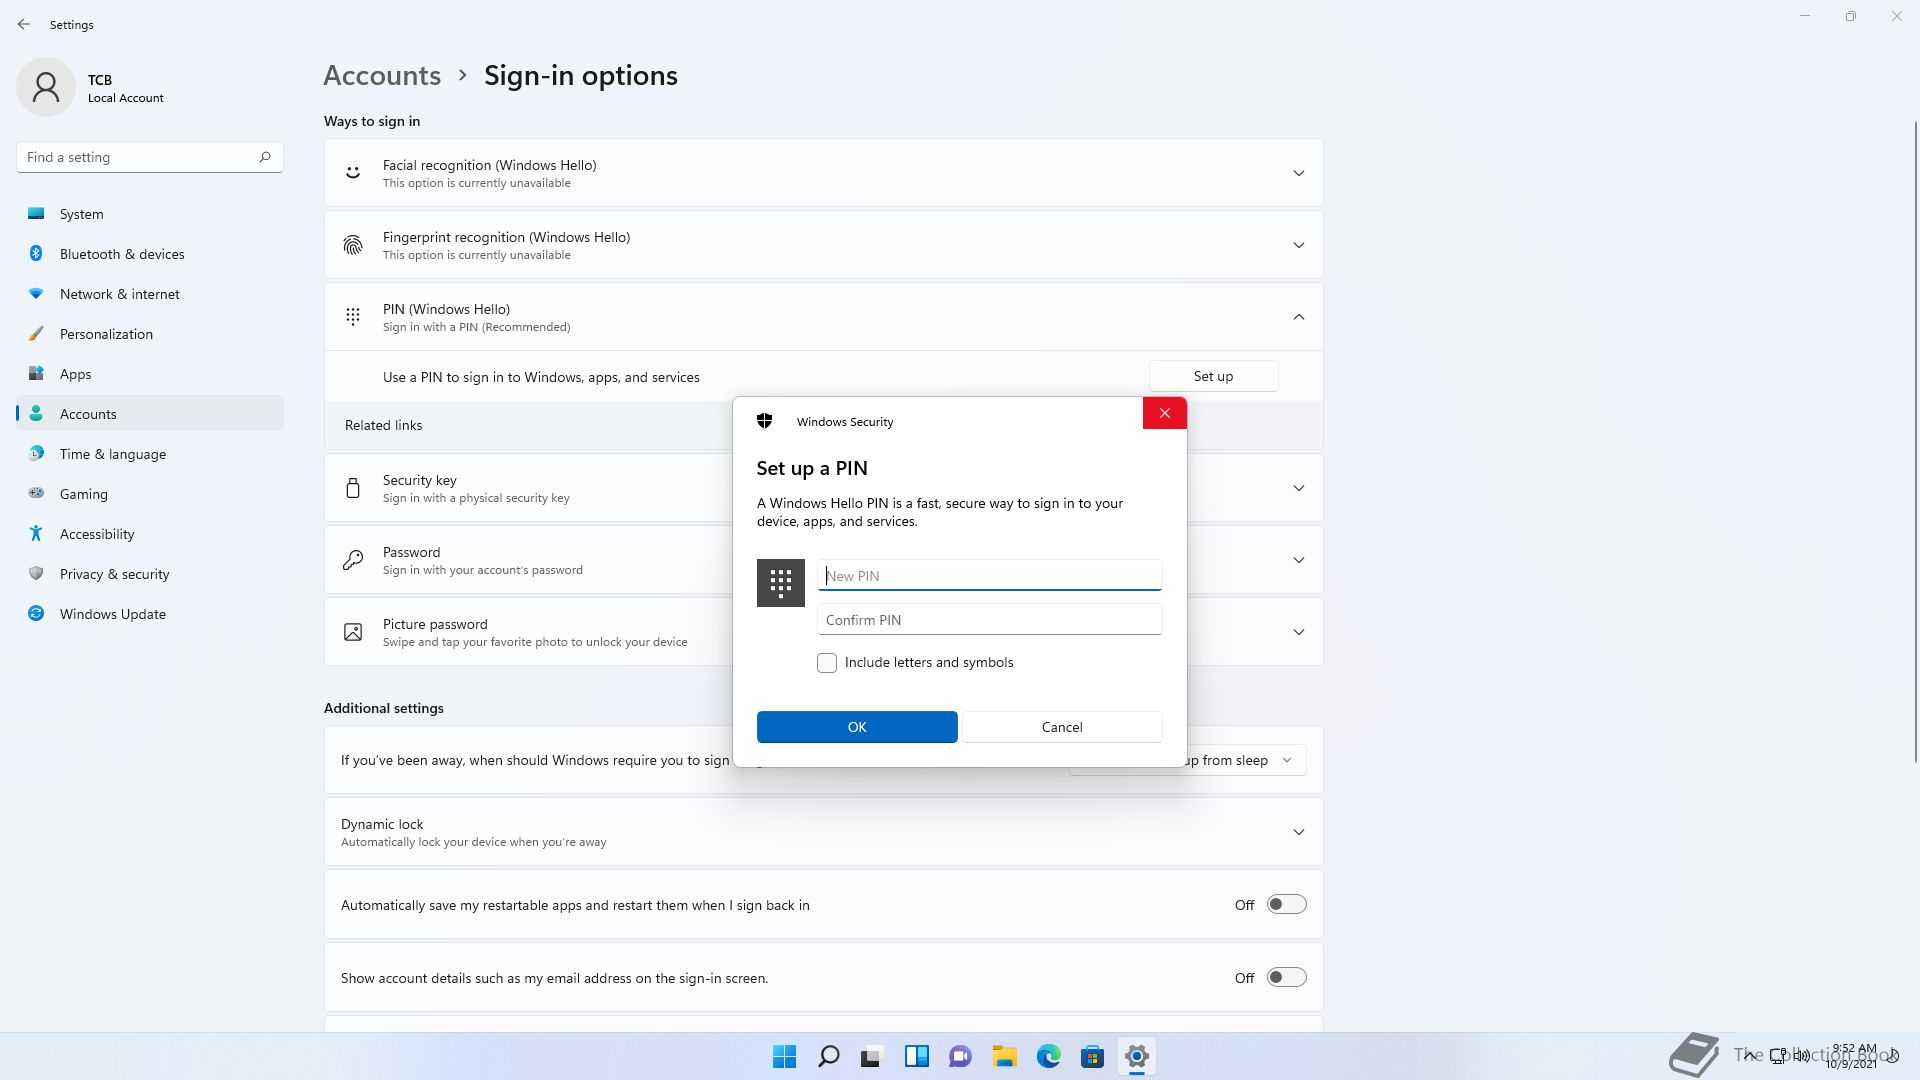Viewport: 1920px width, 1080px height.
Task: Click the back arrow in Settings
Action: tap(24, 24)
